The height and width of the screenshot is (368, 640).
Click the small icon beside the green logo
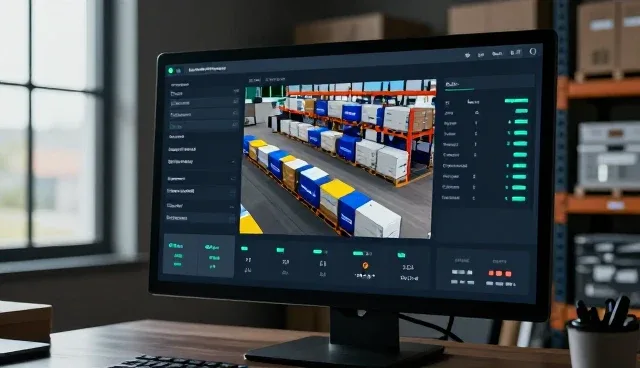(178, 71)
